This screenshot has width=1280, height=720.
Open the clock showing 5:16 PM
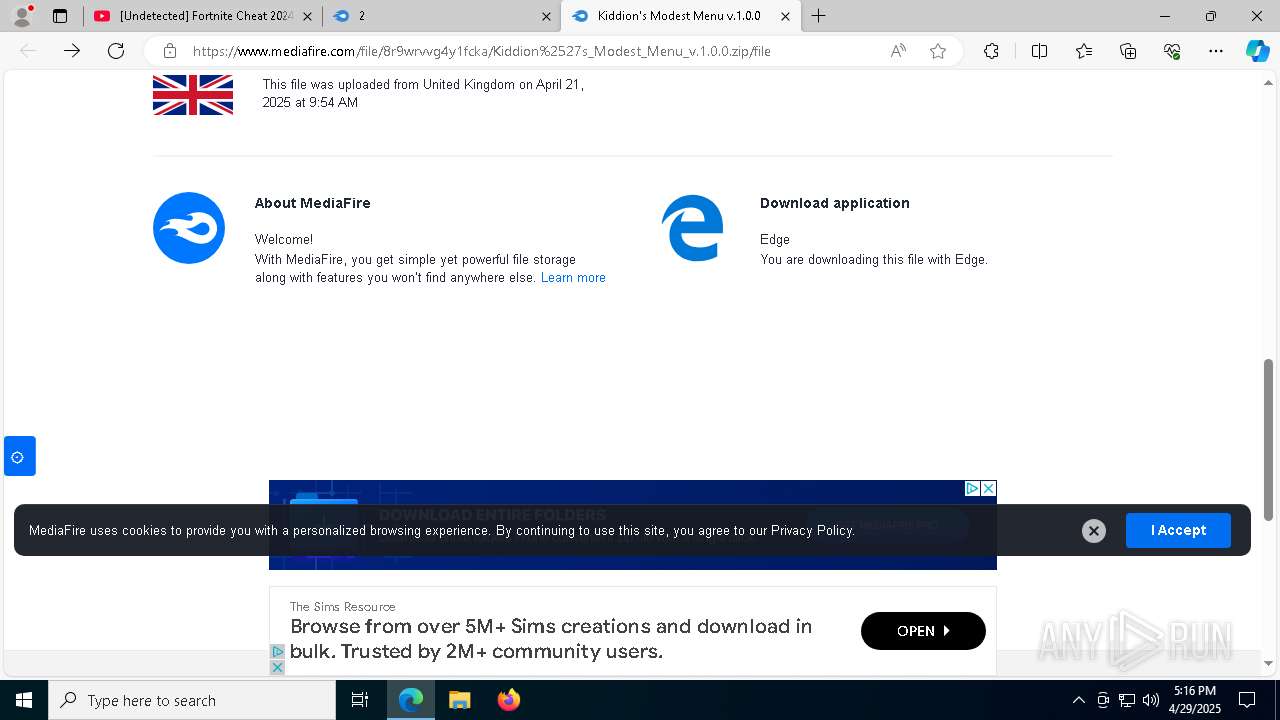pos(1195,699)
